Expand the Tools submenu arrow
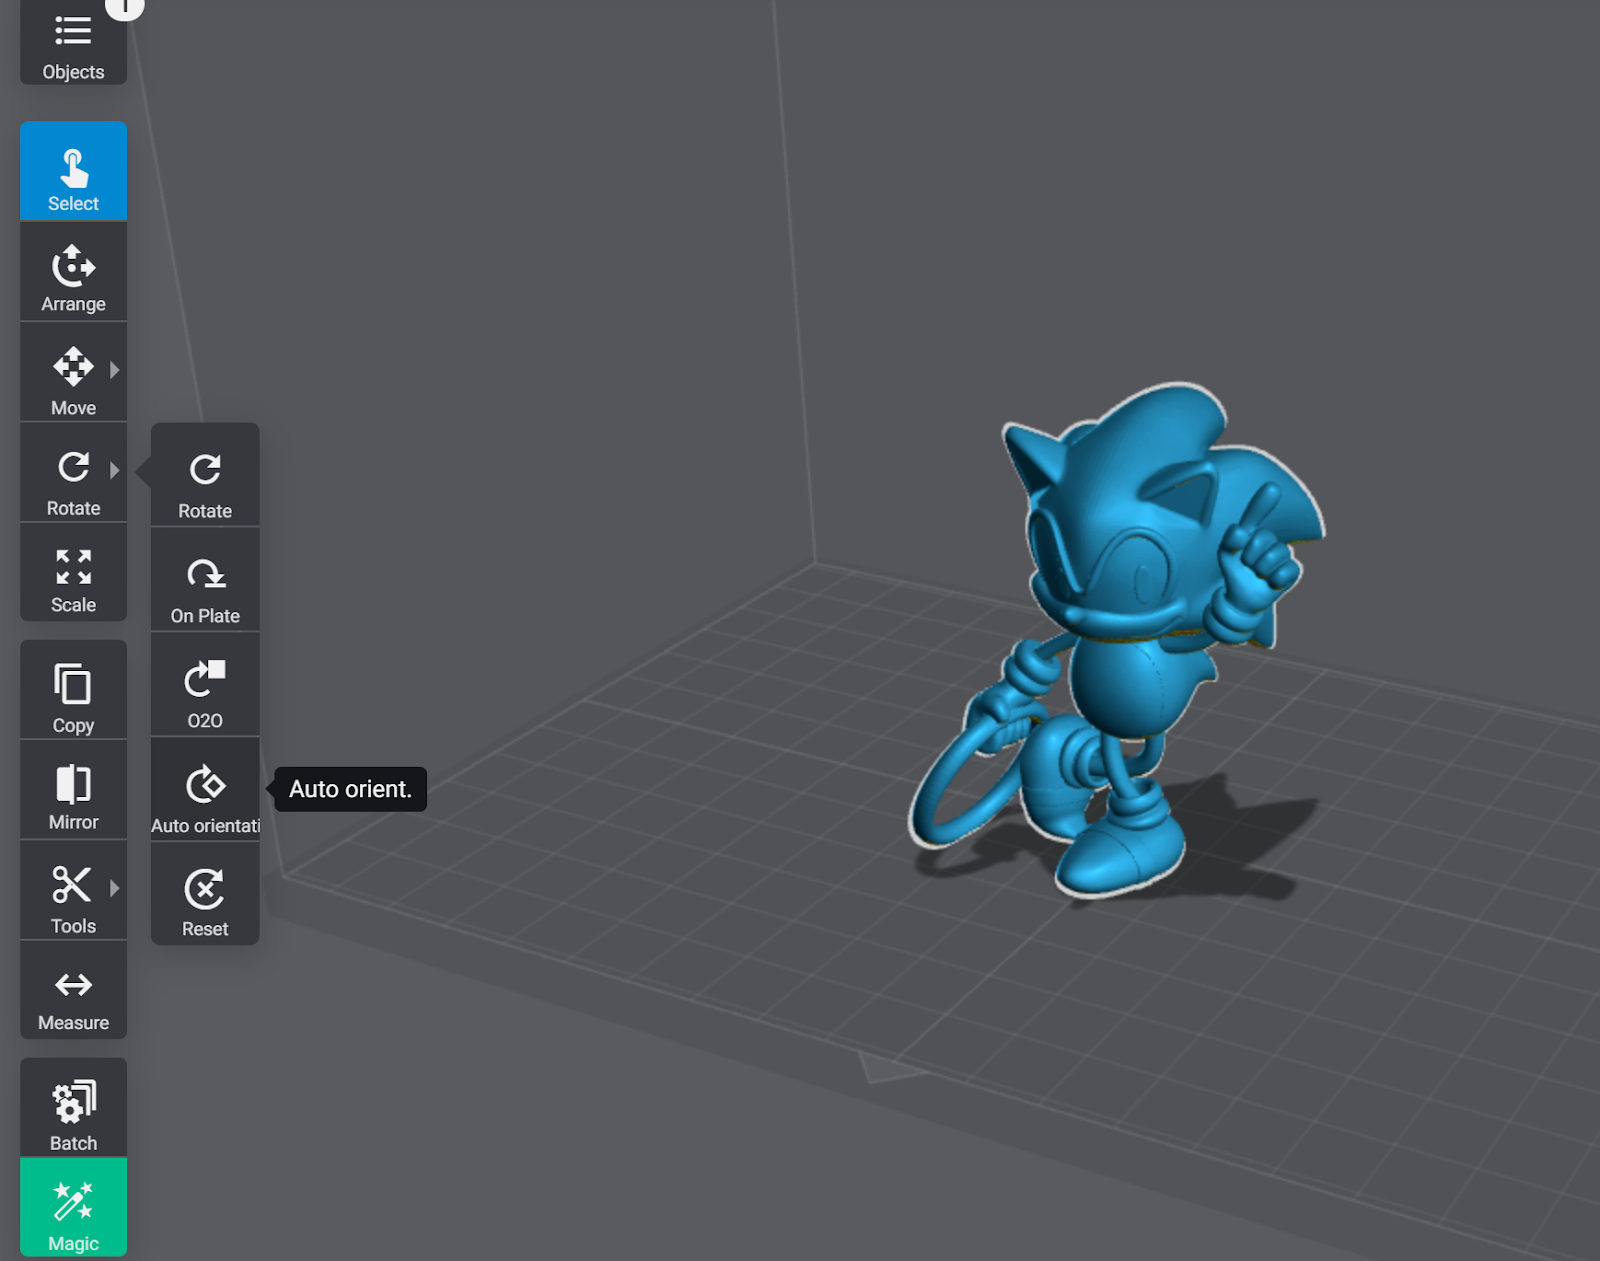1600x1261 pixels. (x=115, y=888)
